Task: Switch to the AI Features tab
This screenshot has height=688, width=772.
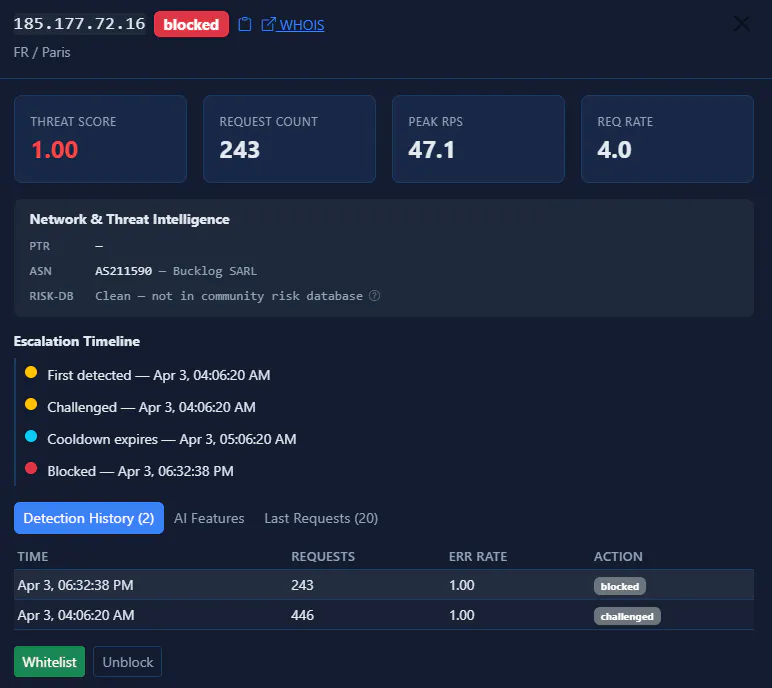Action: tap(209, 518)
